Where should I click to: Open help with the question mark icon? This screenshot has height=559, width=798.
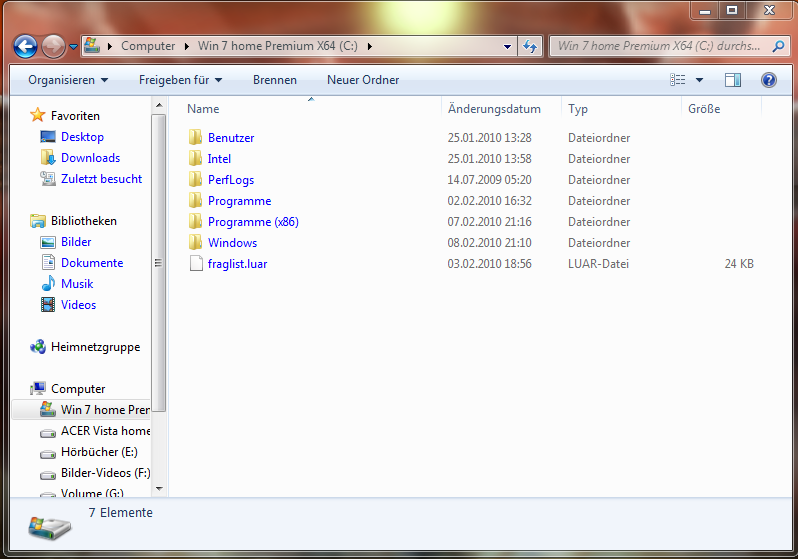(768, 80)
